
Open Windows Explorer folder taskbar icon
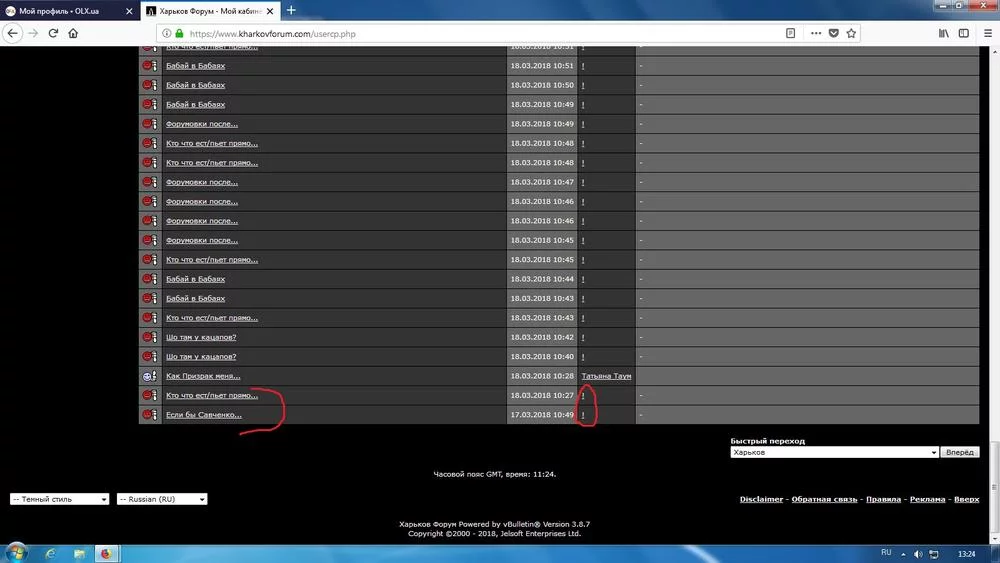tap(79, 554)
